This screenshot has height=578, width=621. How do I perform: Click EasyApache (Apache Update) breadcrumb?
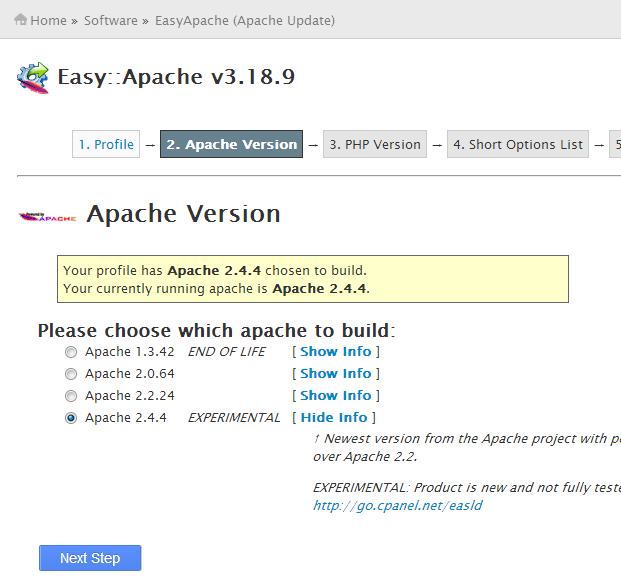(245, 21)
